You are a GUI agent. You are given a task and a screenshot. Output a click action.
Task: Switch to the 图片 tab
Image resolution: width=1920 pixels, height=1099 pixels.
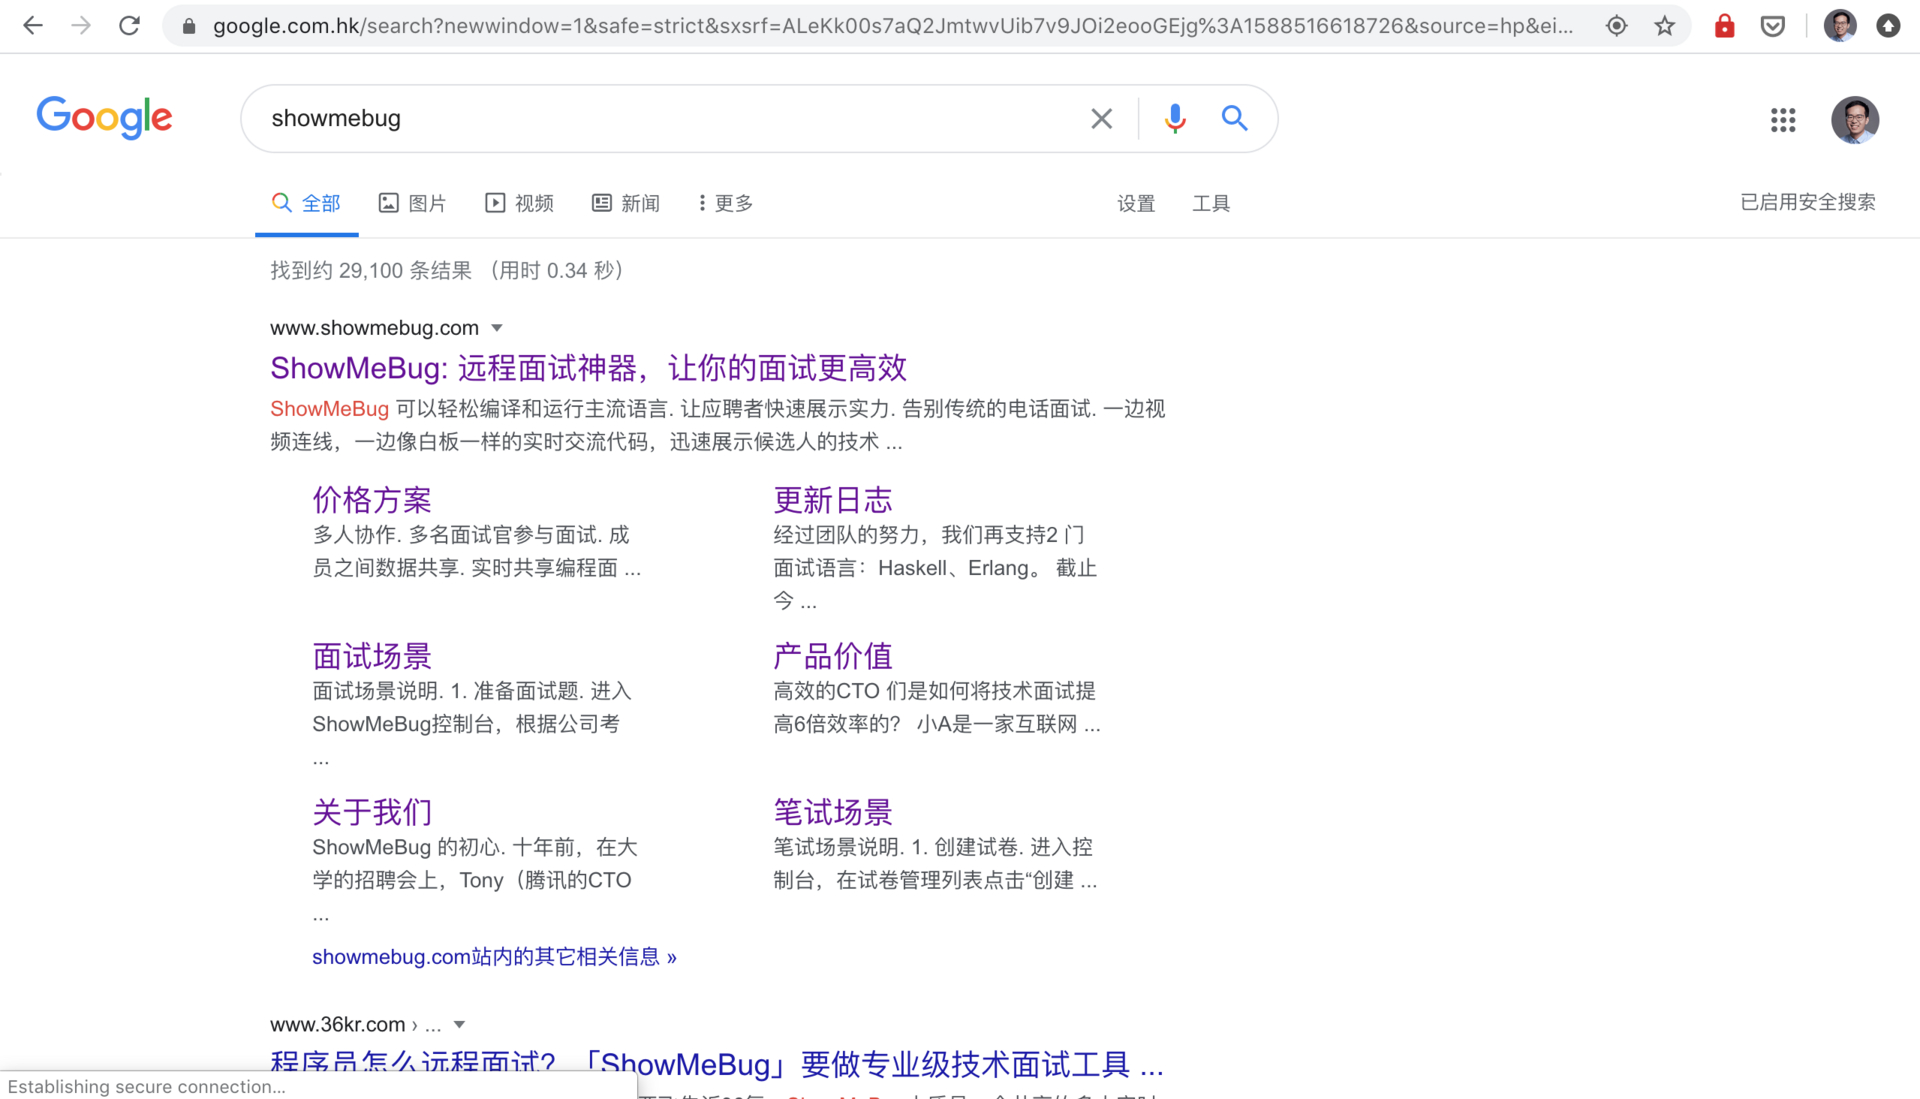pos(413,204)
